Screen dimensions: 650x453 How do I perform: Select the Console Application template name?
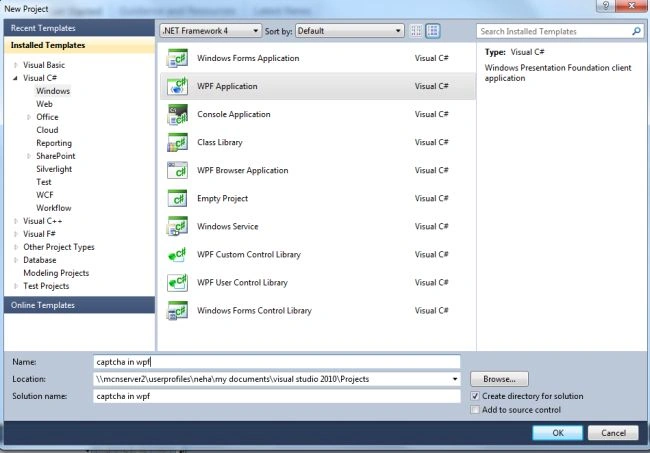tap(234, 114)
